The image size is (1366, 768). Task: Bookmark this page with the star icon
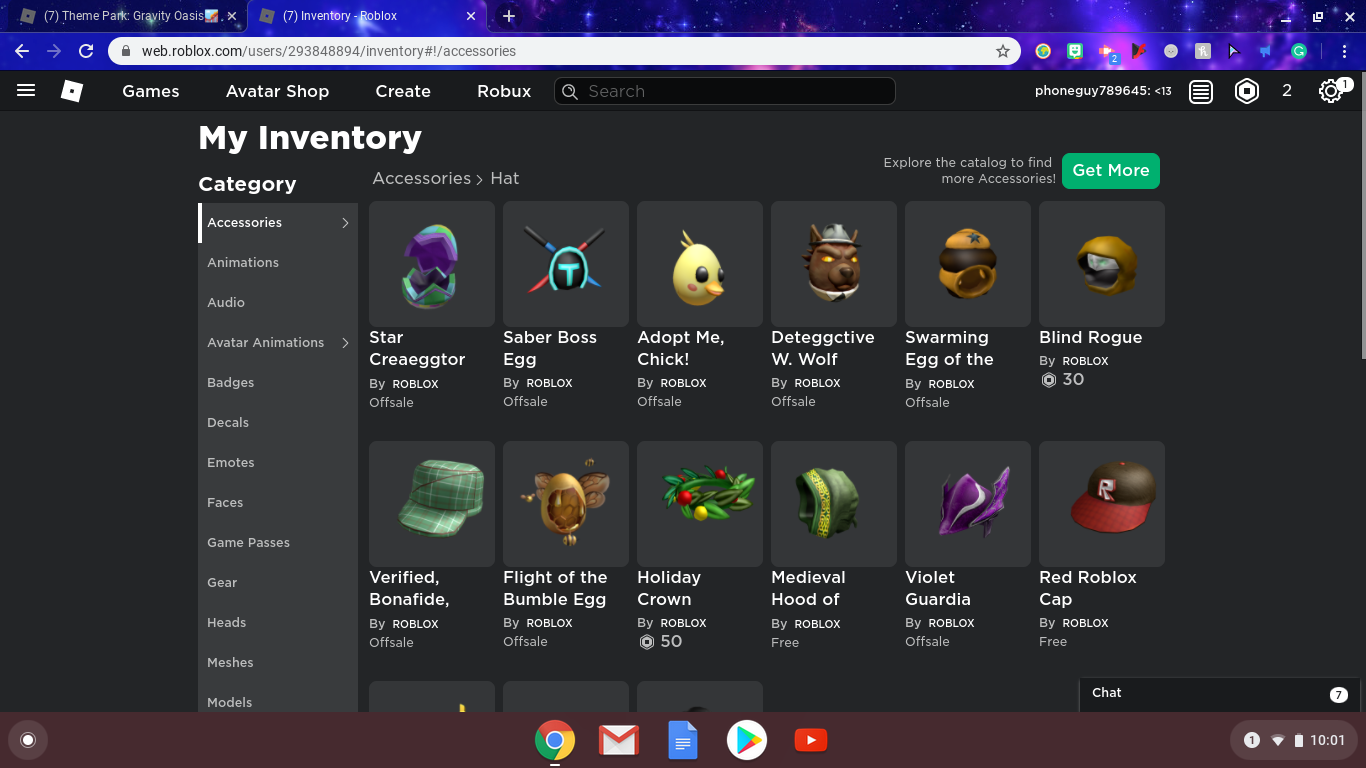pos(1002,51)
